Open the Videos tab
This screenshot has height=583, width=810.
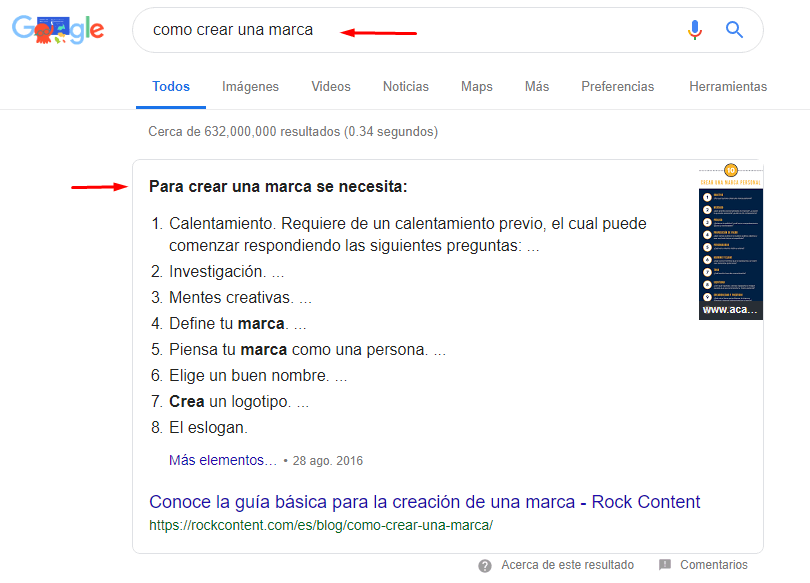point(331,87)
